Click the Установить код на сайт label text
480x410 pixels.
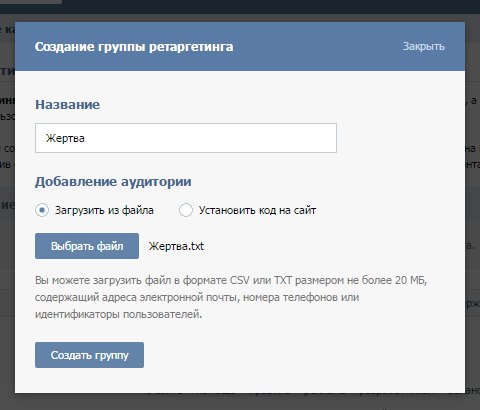(x=257, y=210)
